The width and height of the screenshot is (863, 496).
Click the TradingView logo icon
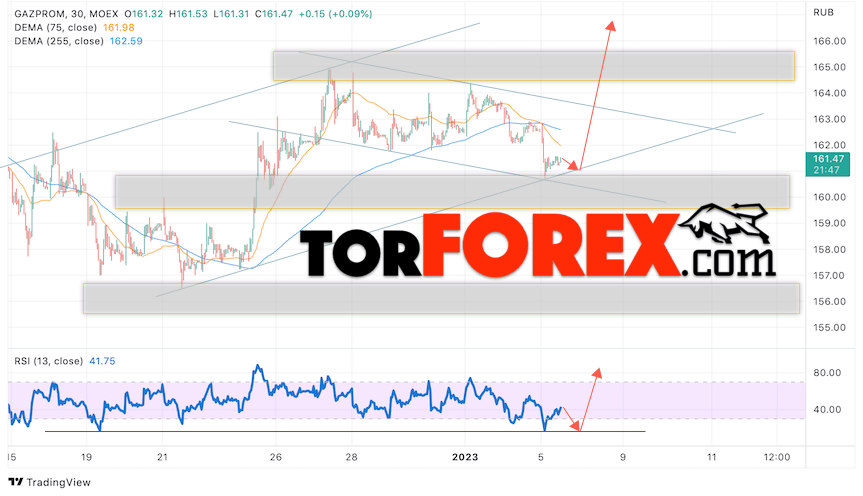16,482
